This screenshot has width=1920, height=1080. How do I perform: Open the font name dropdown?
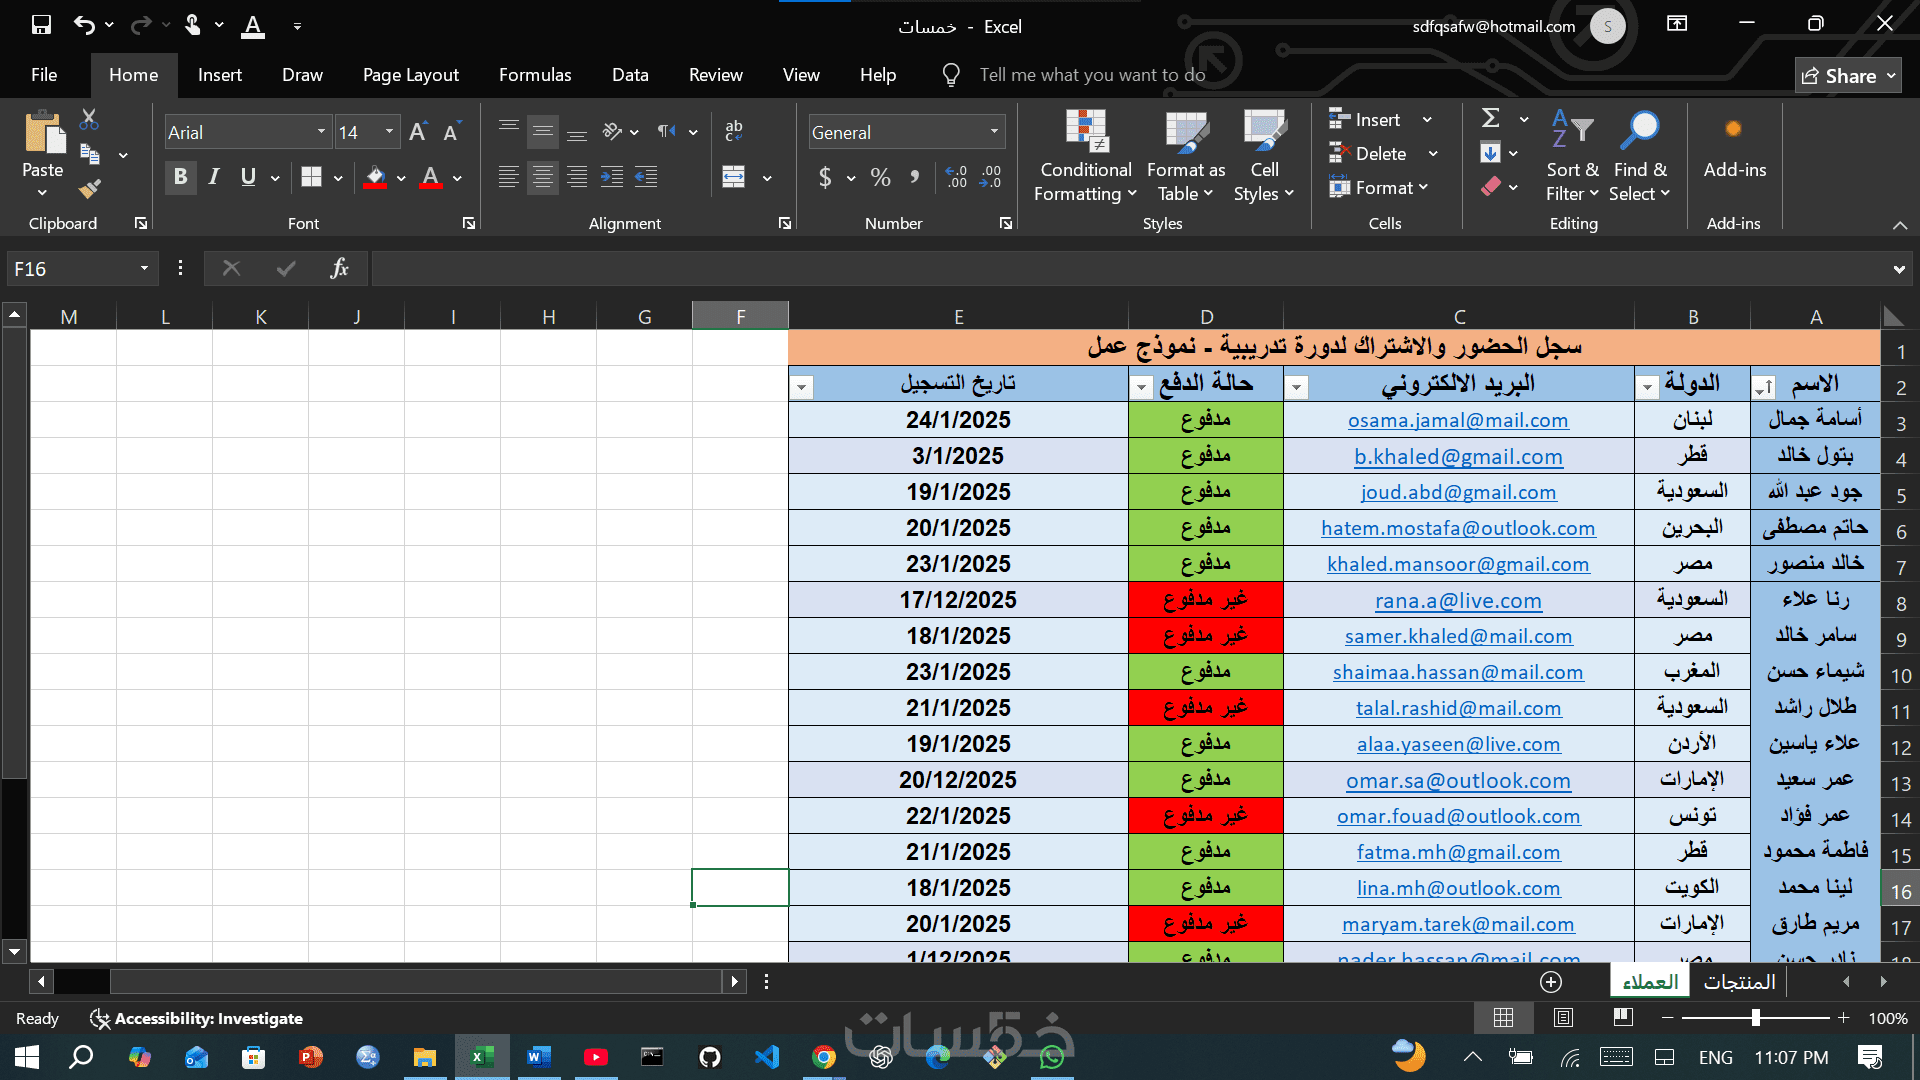click(321, 132)
